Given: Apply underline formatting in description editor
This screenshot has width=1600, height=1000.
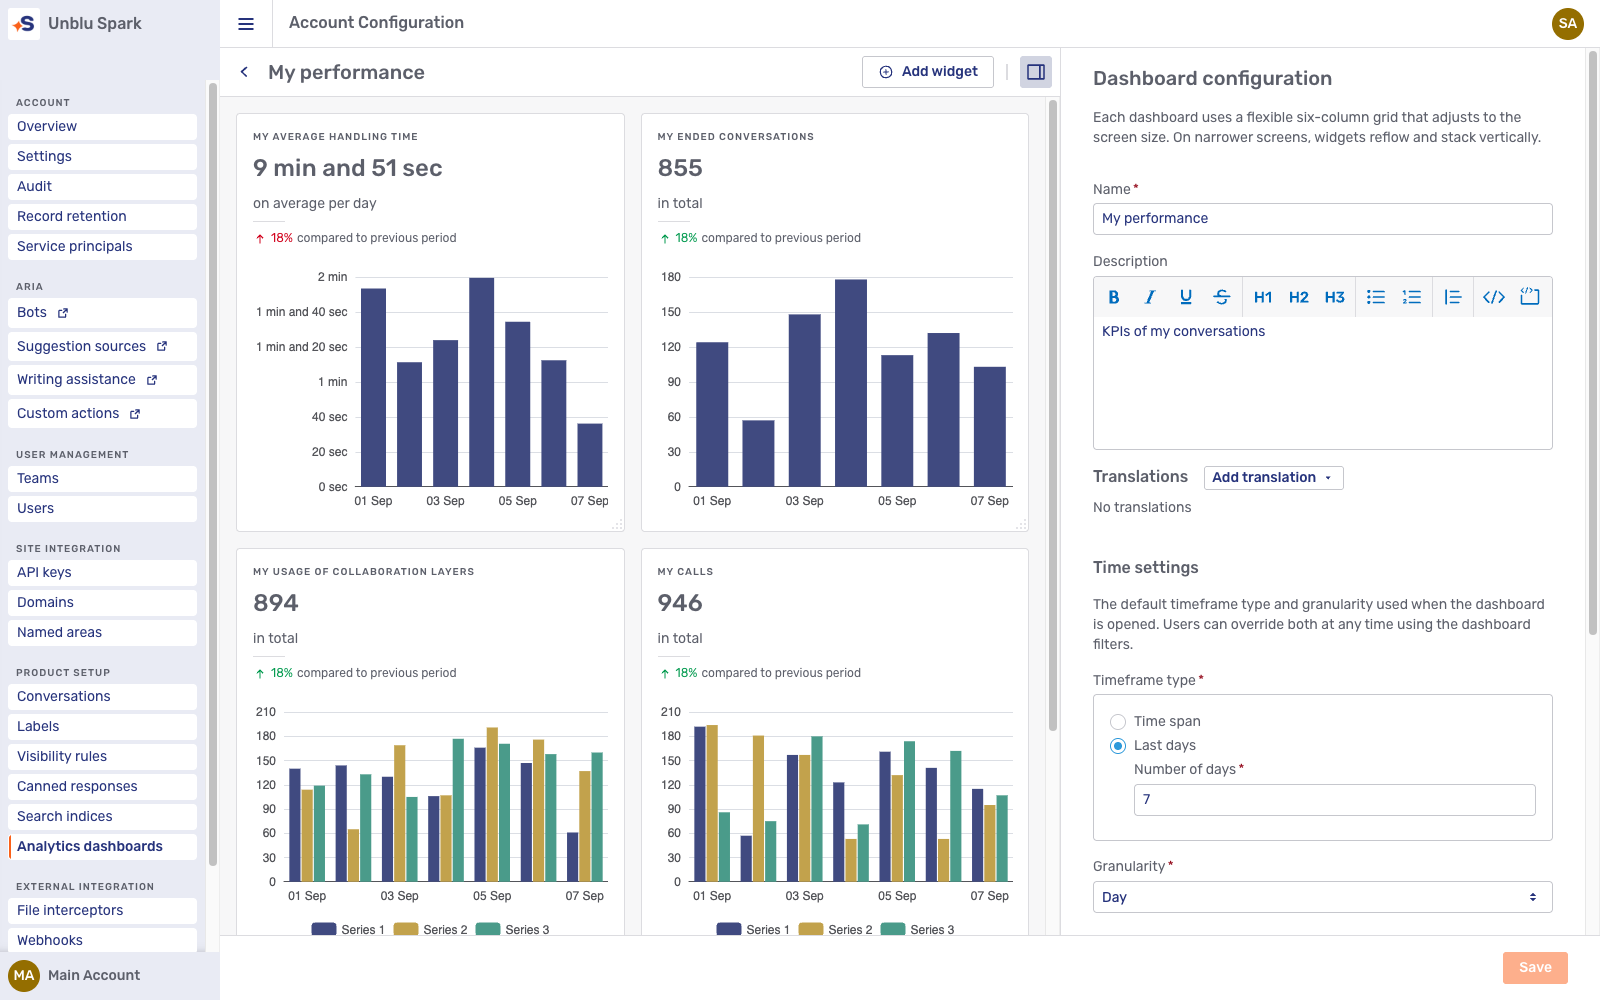Looking at the screenshot, I should point(1186,297).
